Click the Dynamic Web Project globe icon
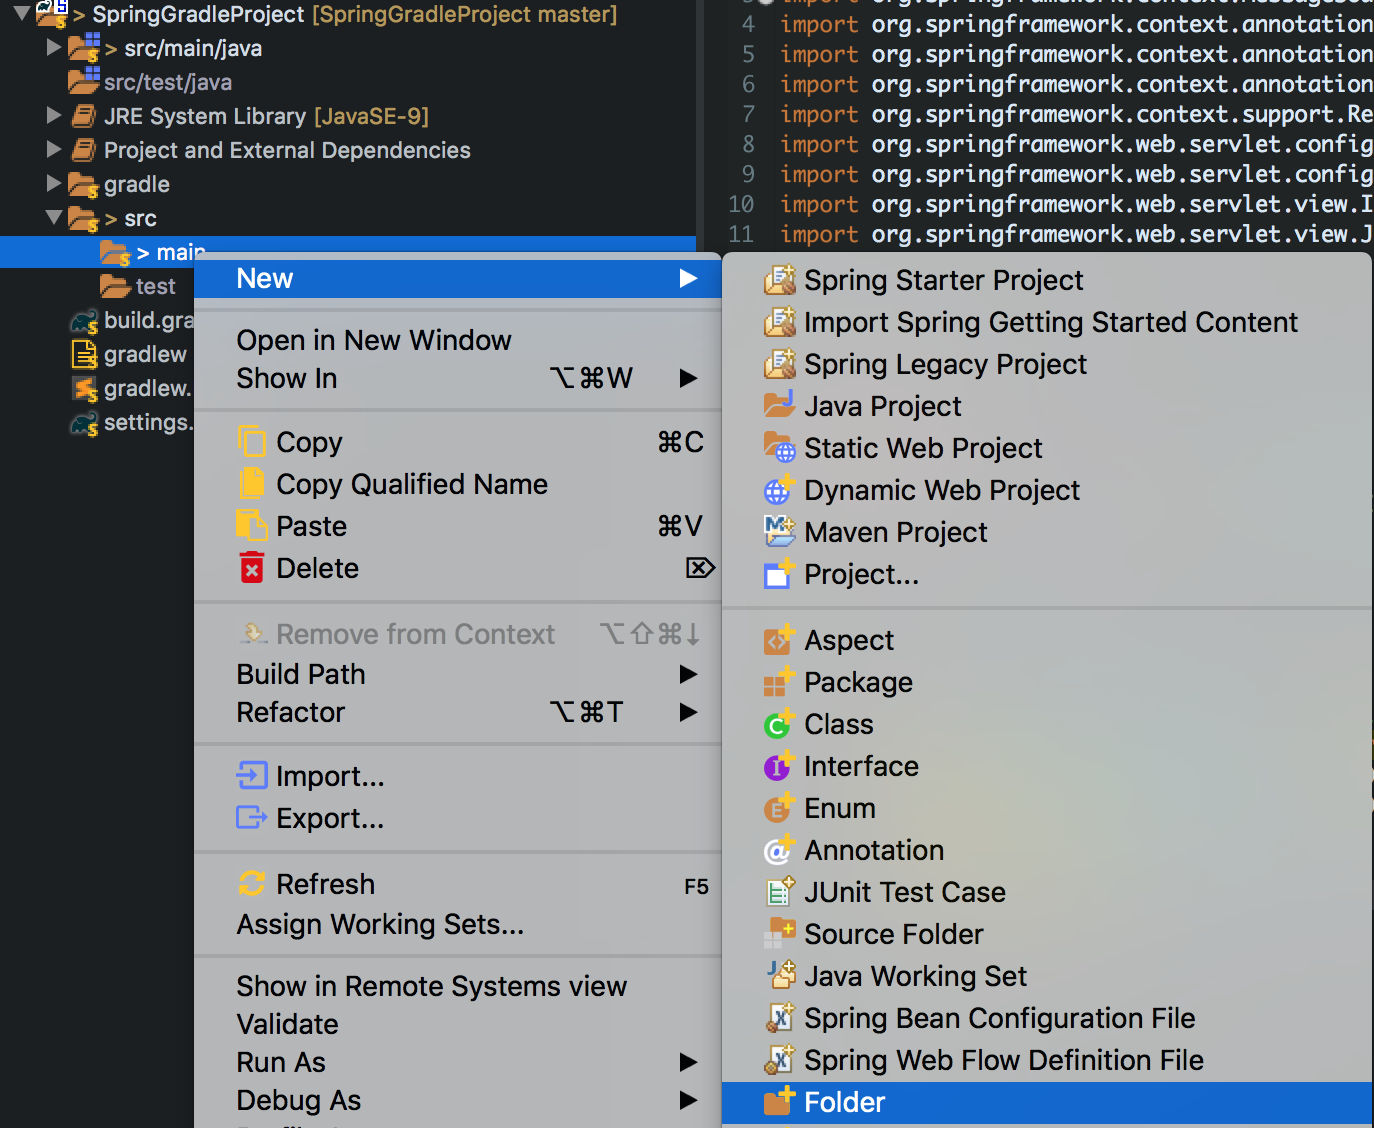This screenshot has height=1128, width=1374. click(778, 490)
